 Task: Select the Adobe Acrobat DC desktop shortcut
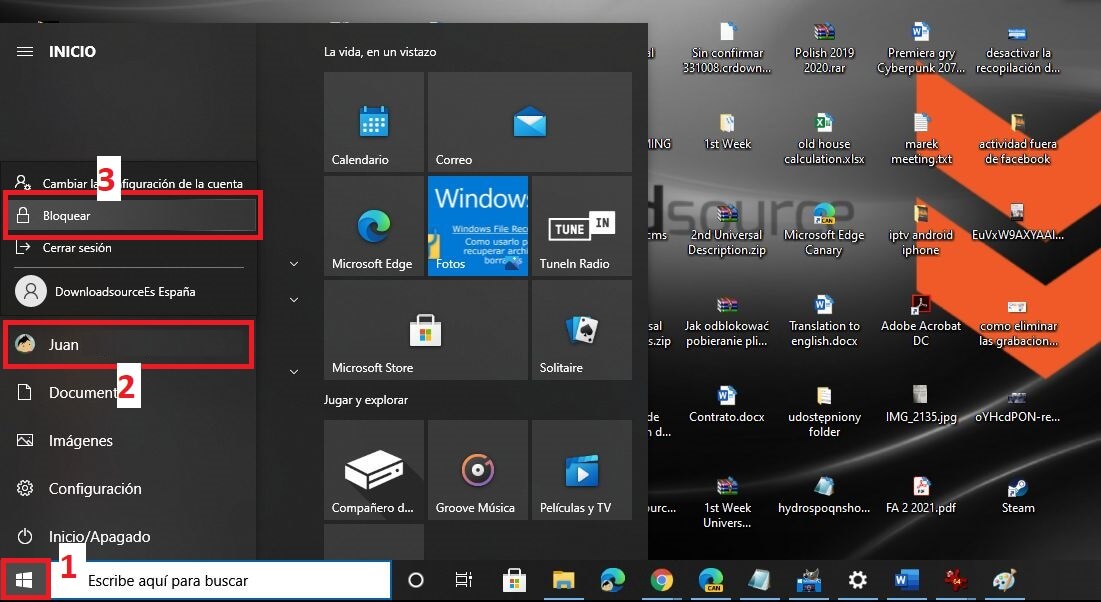[x=921, y=322]
